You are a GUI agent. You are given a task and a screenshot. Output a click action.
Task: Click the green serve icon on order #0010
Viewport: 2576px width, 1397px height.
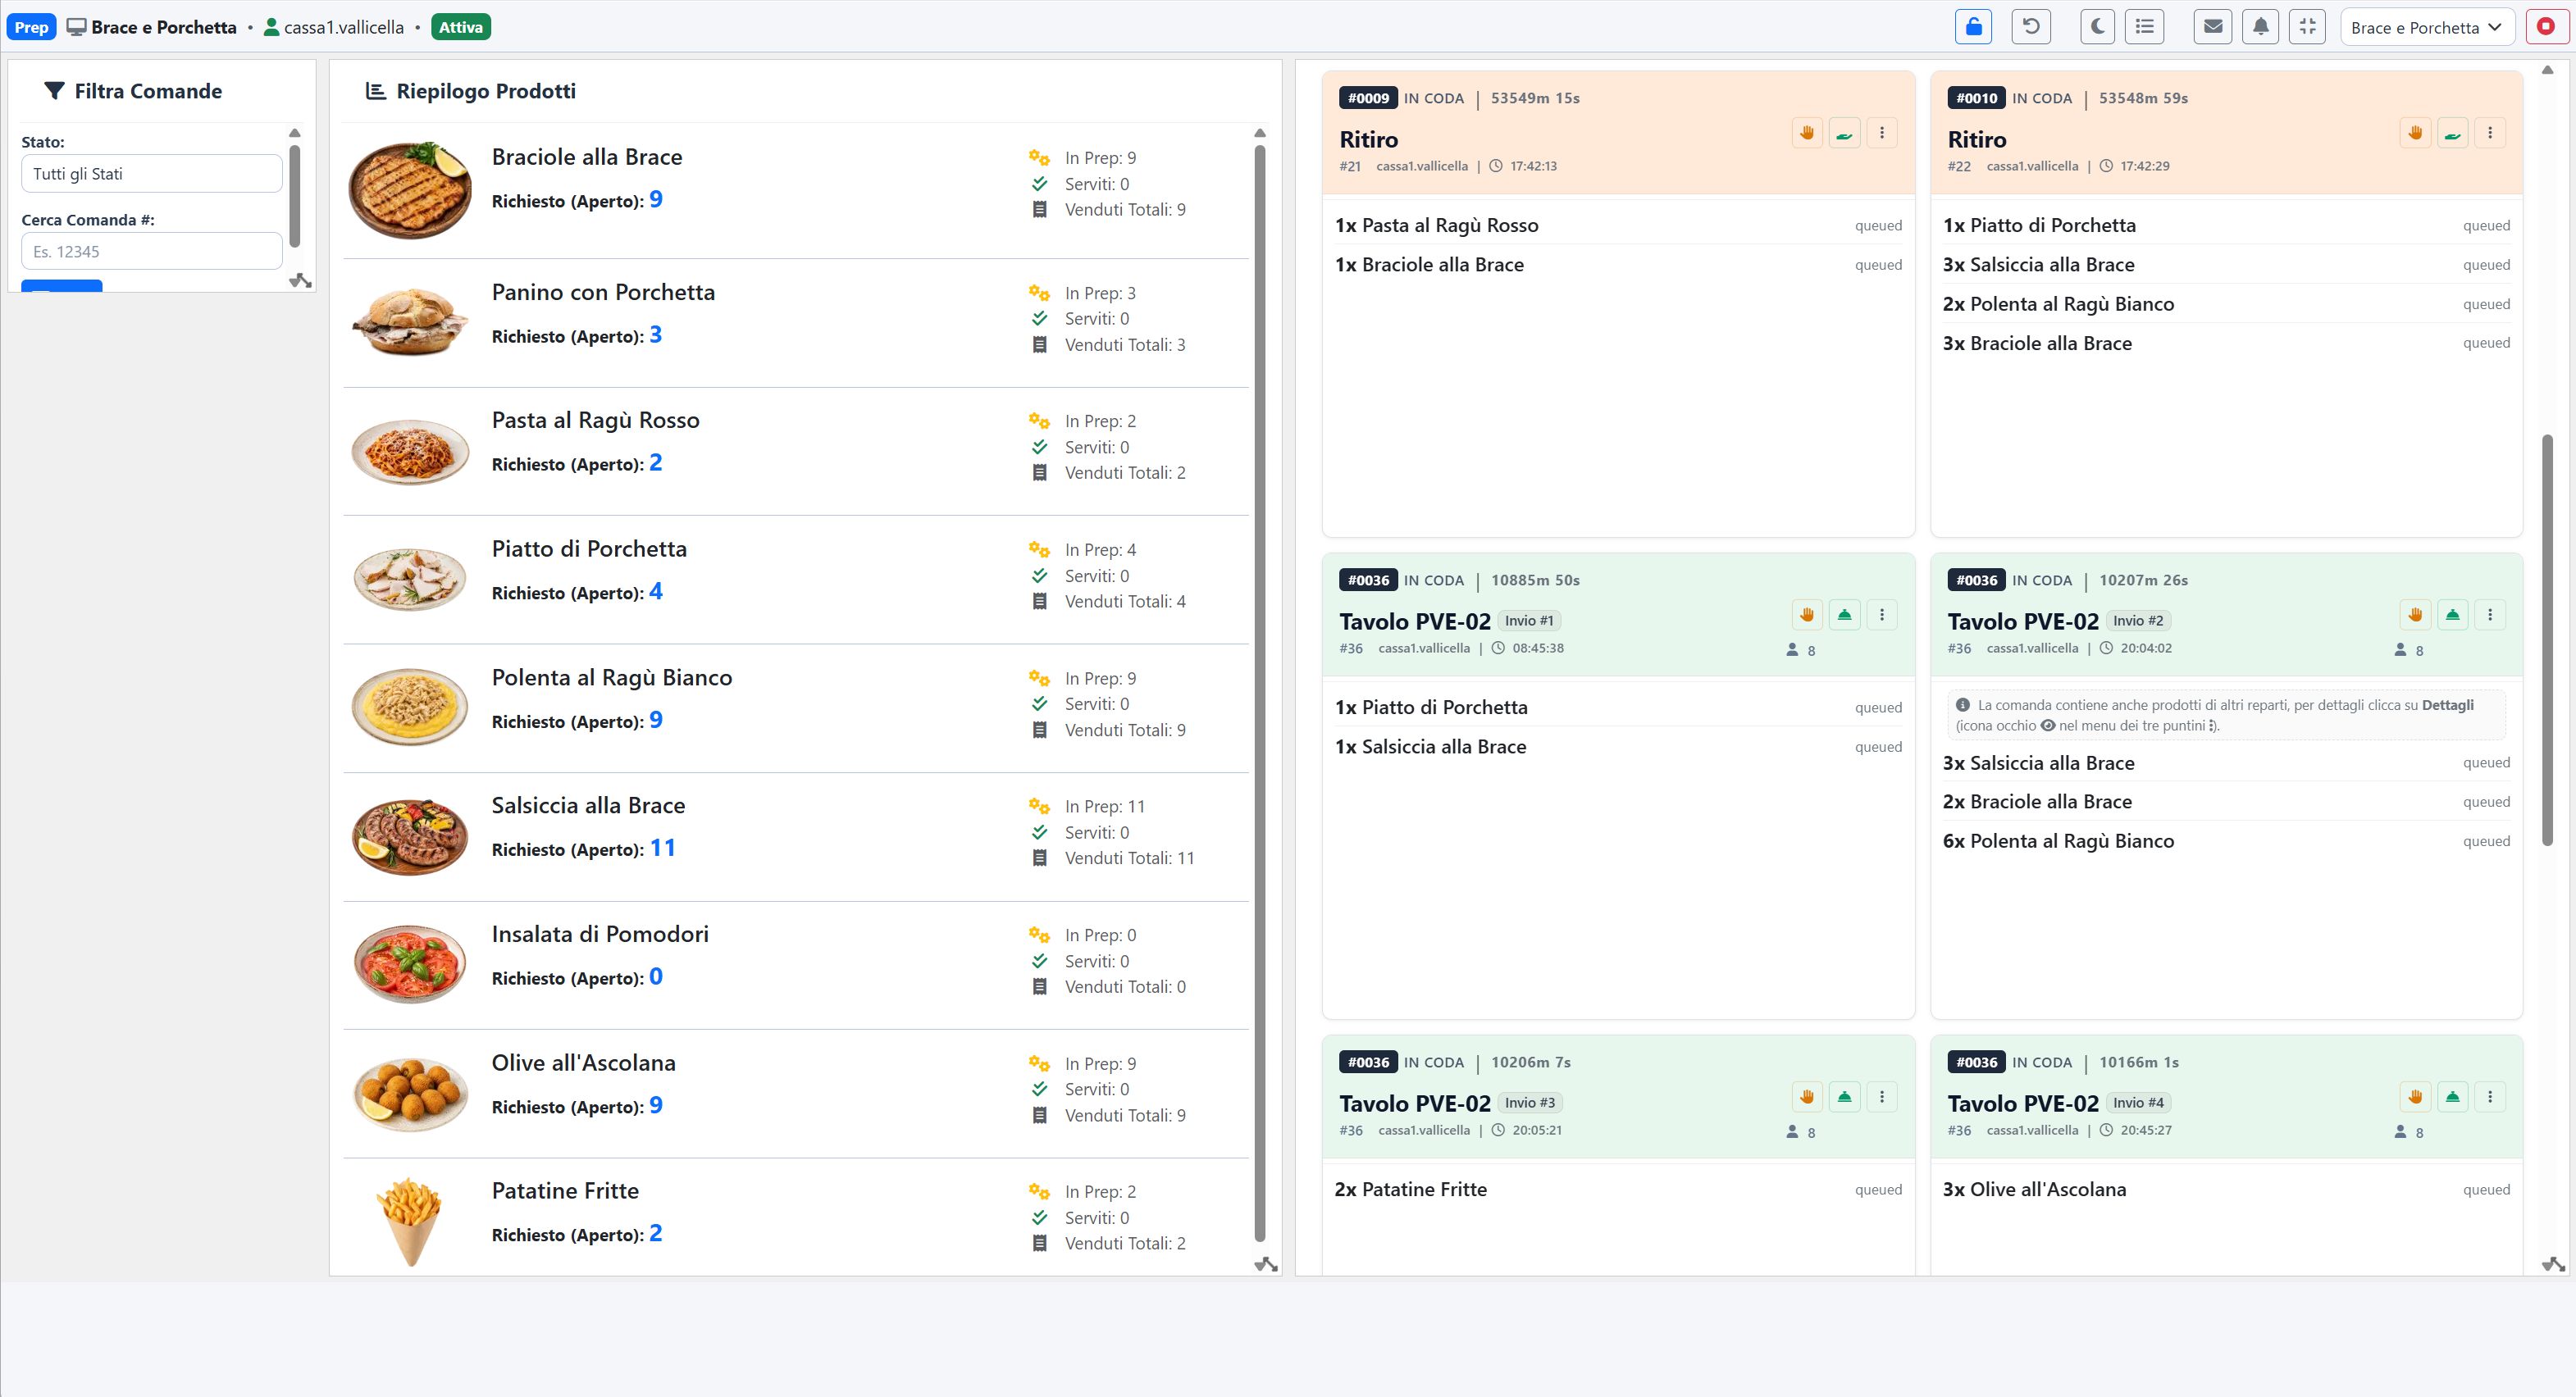coord(2453,133)
